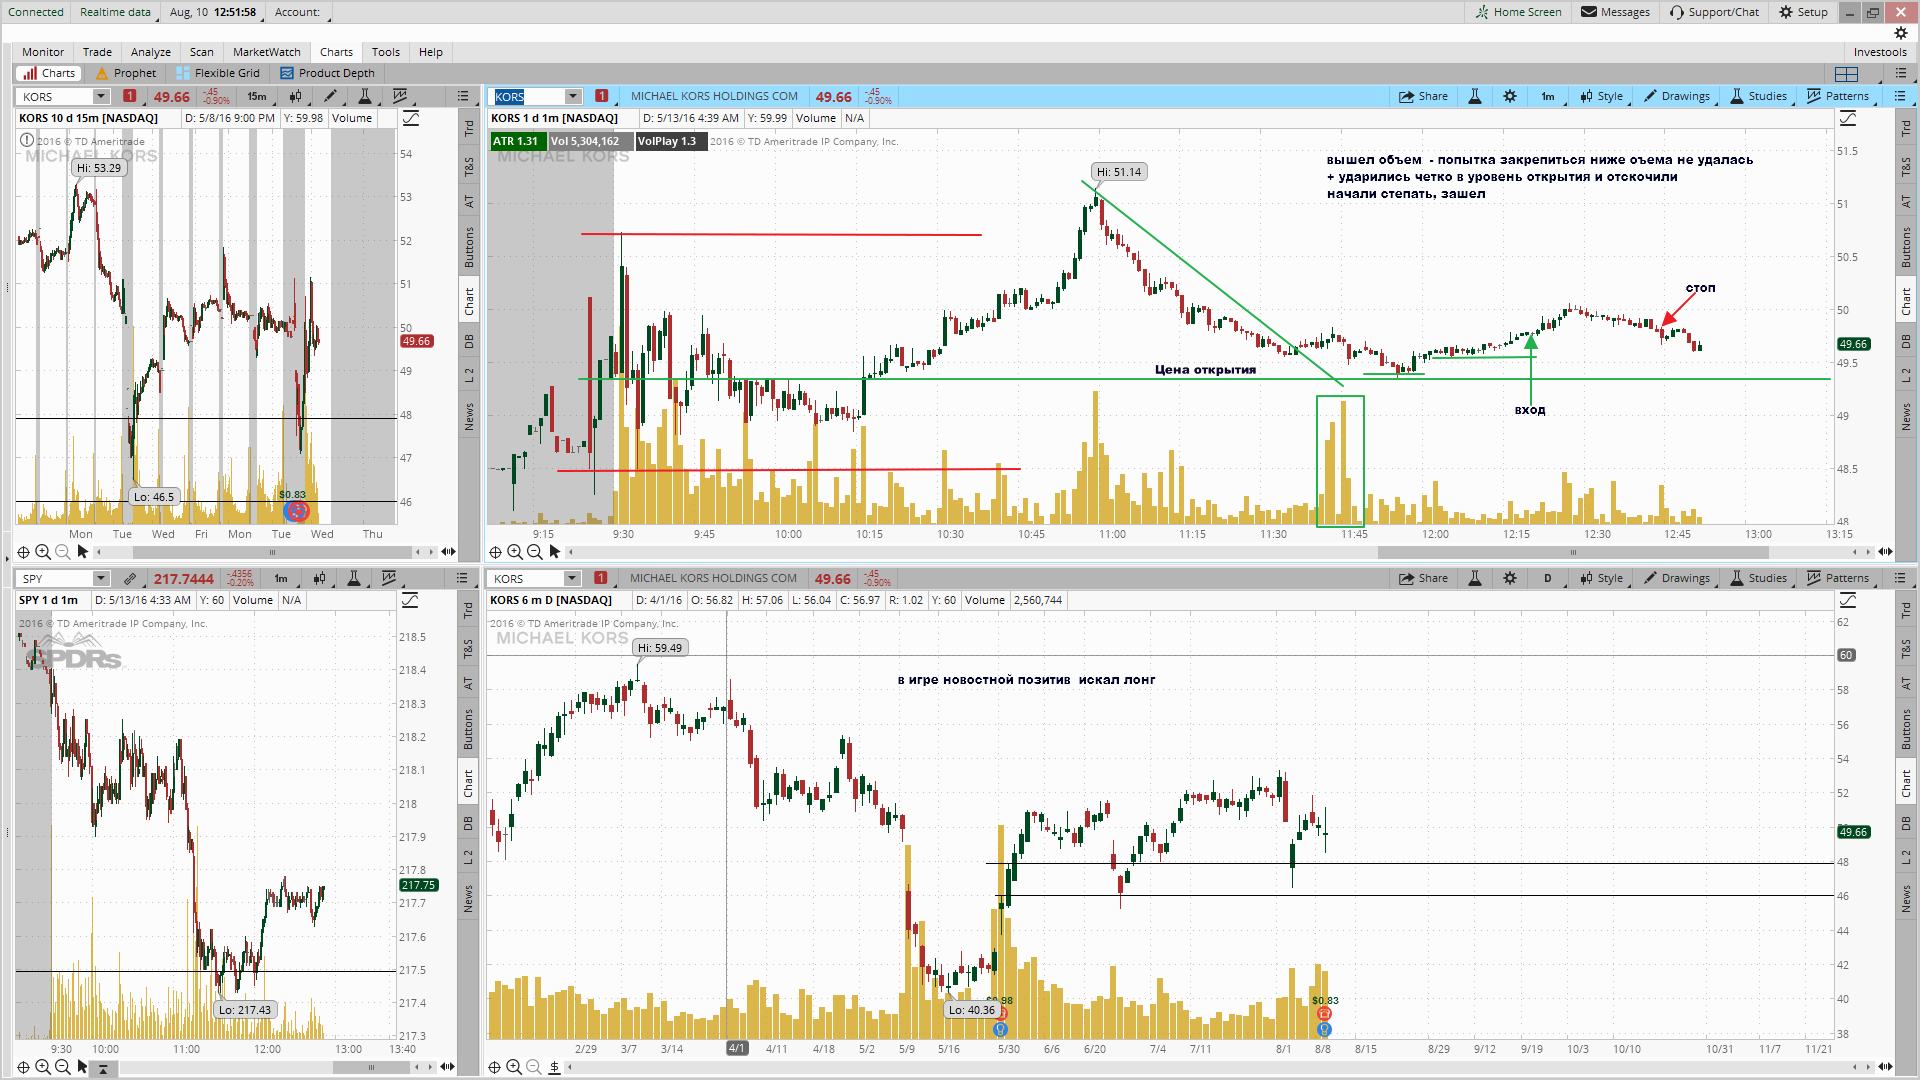
Task: Open the D timeframe dropdown in bottom-right chart
Action: (1551, 579)
